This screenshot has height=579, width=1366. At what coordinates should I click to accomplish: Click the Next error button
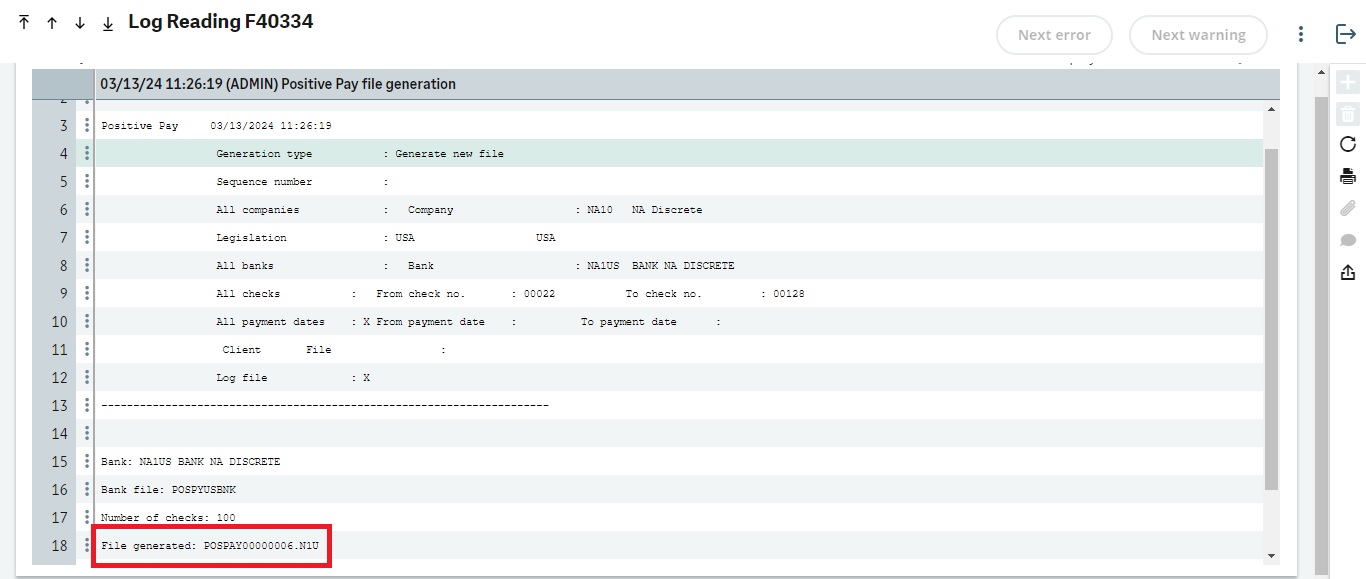pyautogui.click(x=1054, y=34)
